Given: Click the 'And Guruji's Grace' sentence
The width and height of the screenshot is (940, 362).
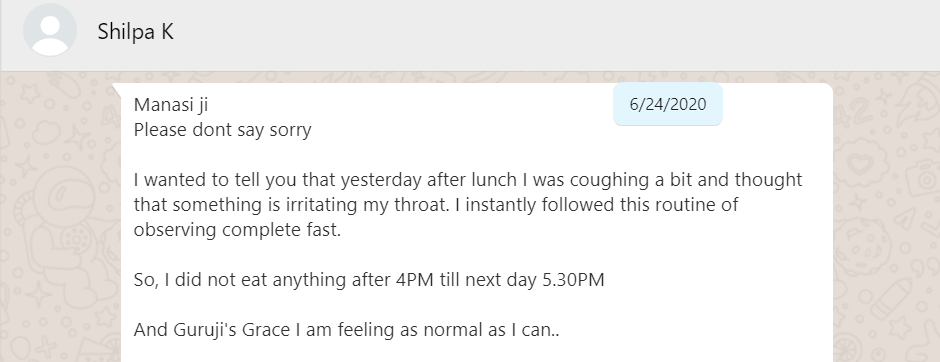Looking at the screenshot, I should [x=347, y=330].
